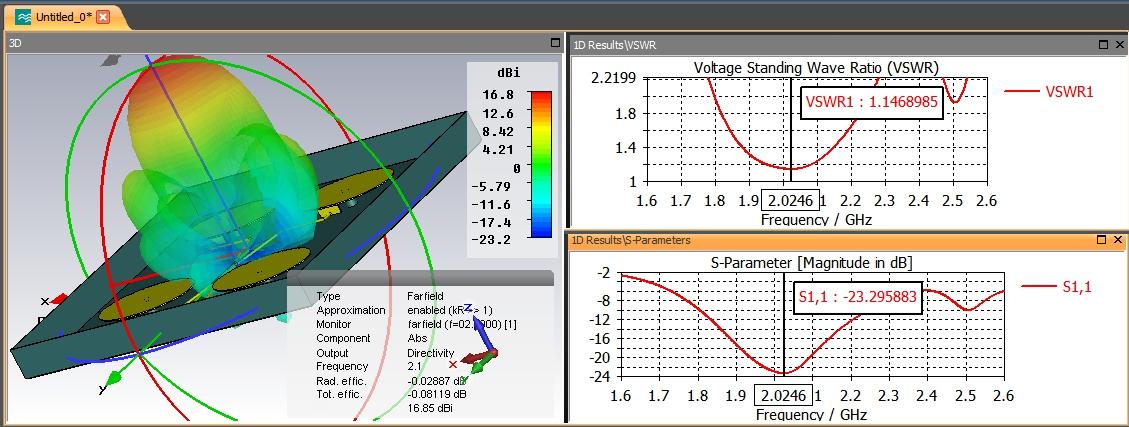Activate the 3D panel title bar
Viewport: 1129px width, 427px height.
tap(284, 43)
